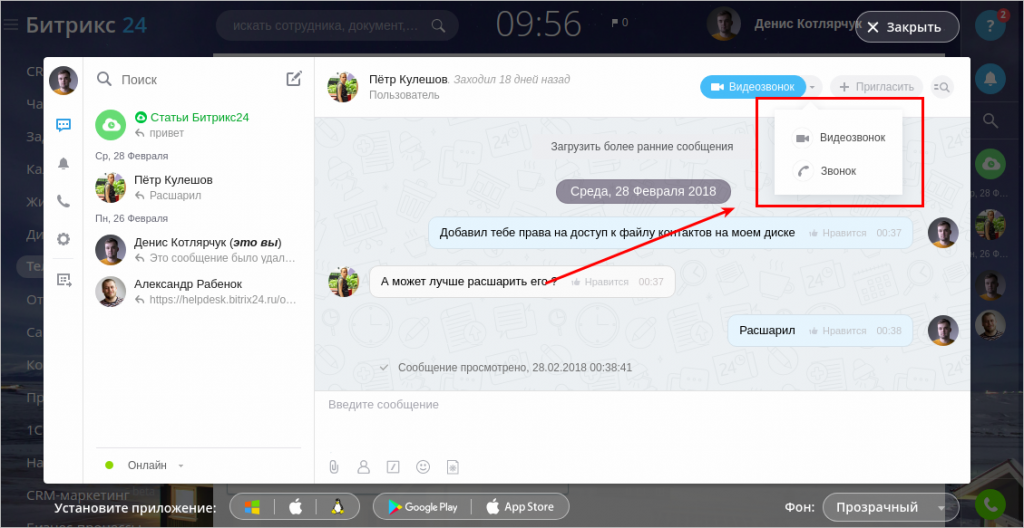Screen dimensions: 1024x528
Task: Click Загрузить более ранние сообщения
Action: 641,146
